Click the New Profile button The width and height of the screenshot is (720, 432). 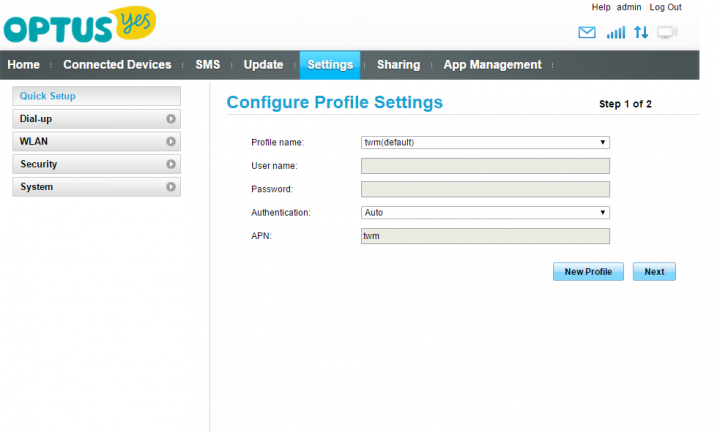588,272
